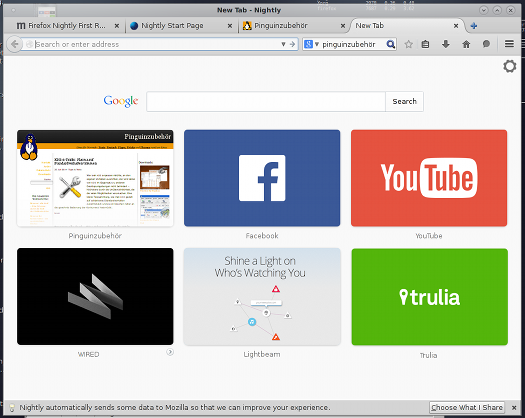Click the Go arrow in address bar
Image resolution: width=525 pixels, height=418 pixels.
[292, 44]
